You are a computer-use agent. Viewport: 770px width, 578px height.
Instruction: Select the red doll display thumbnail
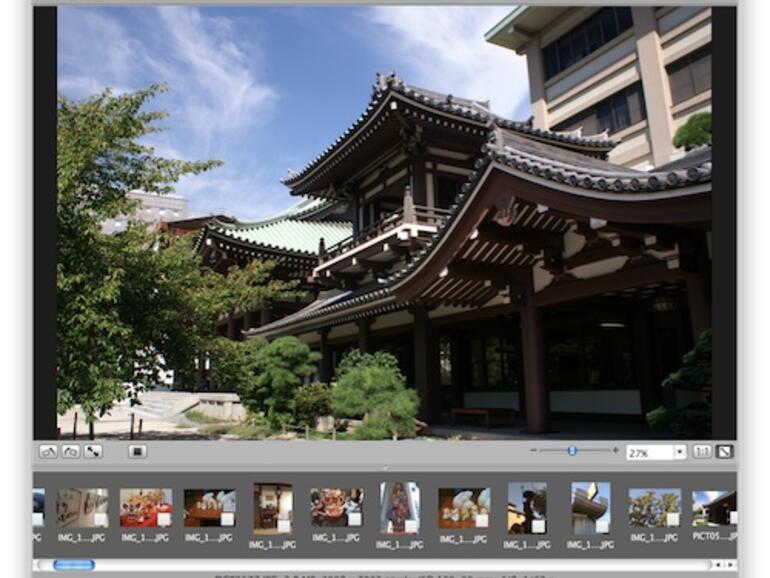tap(146, 508)
